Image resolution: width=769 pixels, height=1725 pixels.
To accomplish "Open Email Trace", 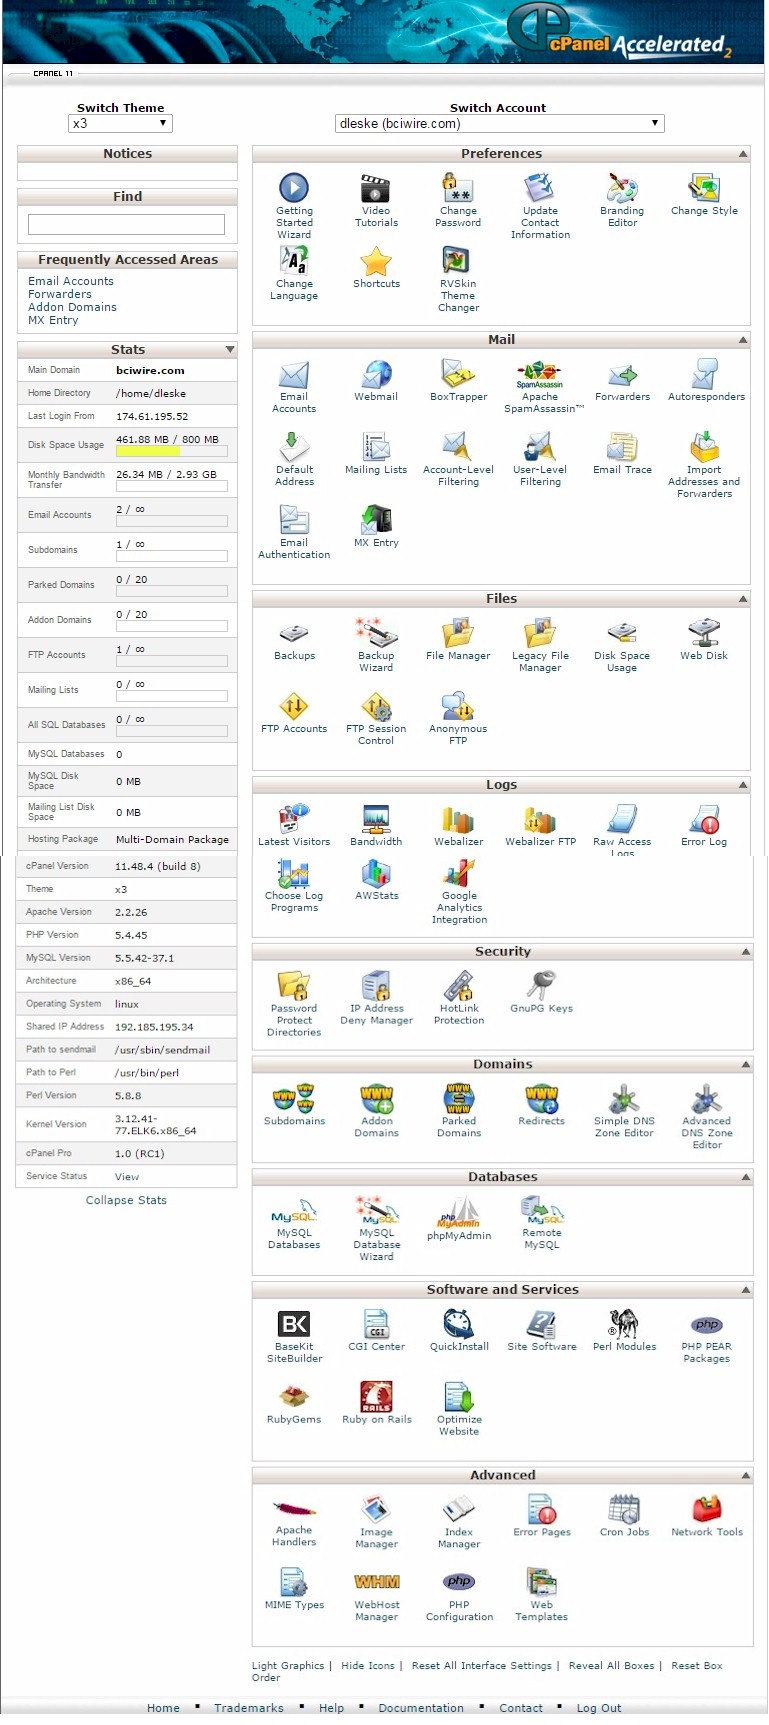I will [622, 447].
